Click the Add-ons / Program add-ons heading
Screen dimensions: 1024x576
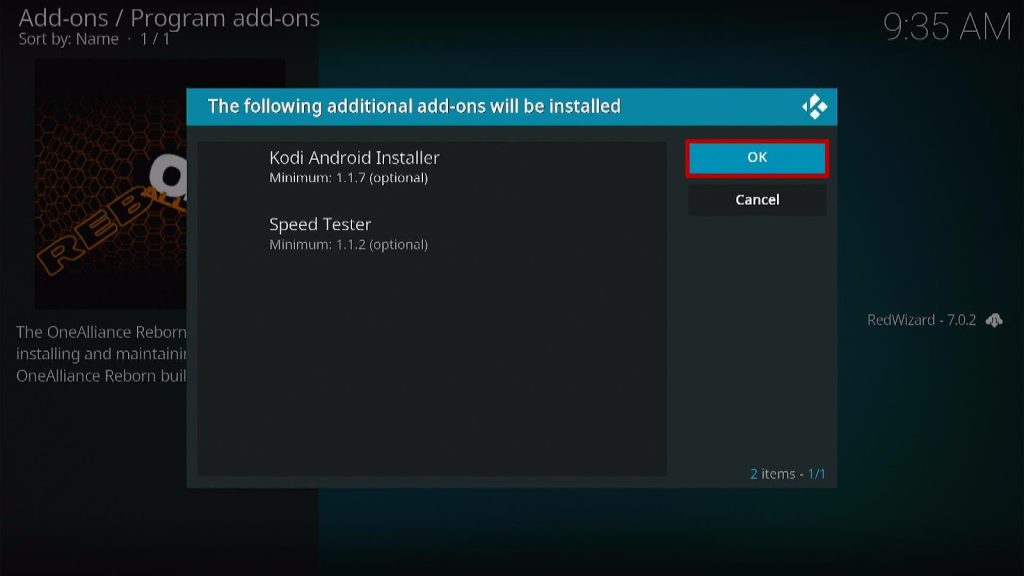click(x=169, y=18)
